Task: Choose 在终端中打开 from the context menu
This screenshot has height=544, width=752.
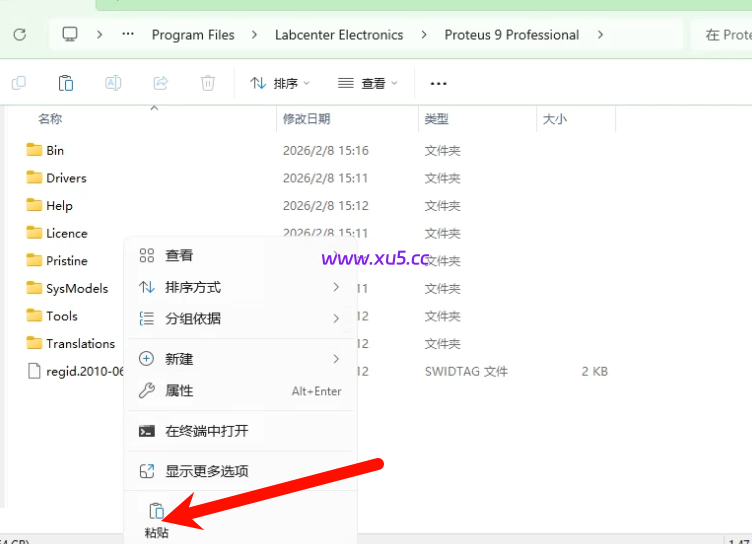Action: [206, 431]
